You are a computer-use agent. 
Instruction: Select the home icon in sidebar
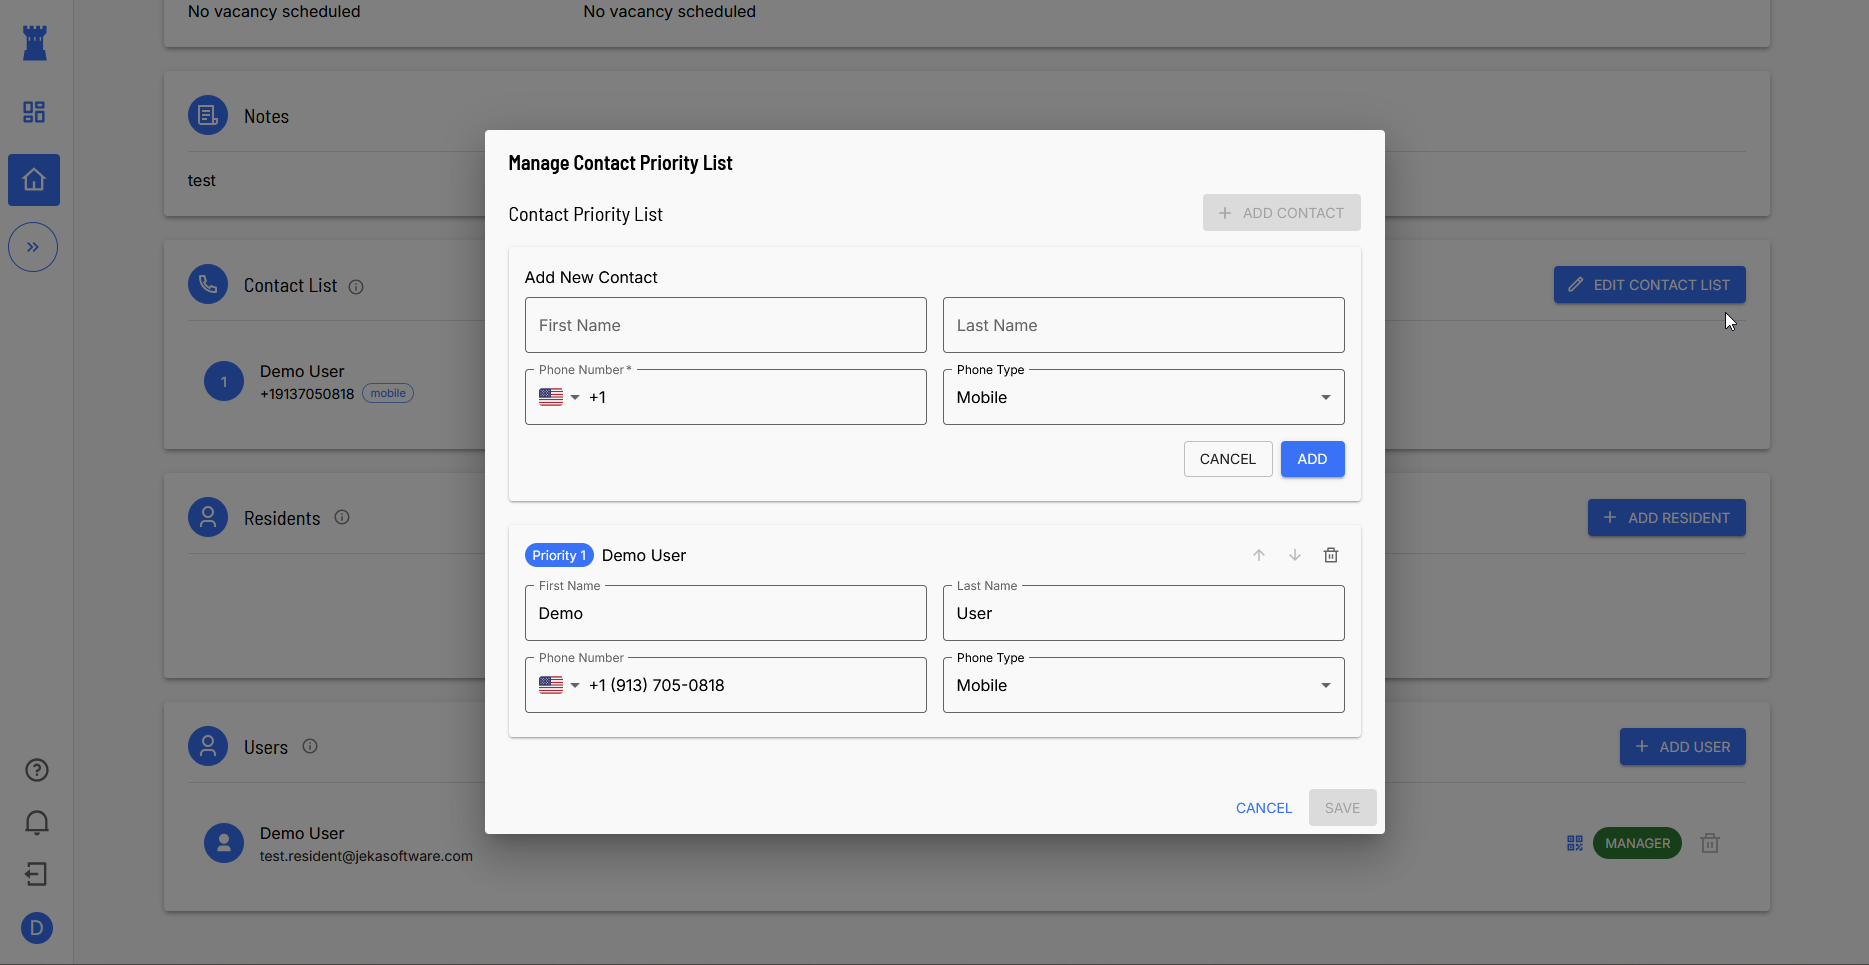34,180
